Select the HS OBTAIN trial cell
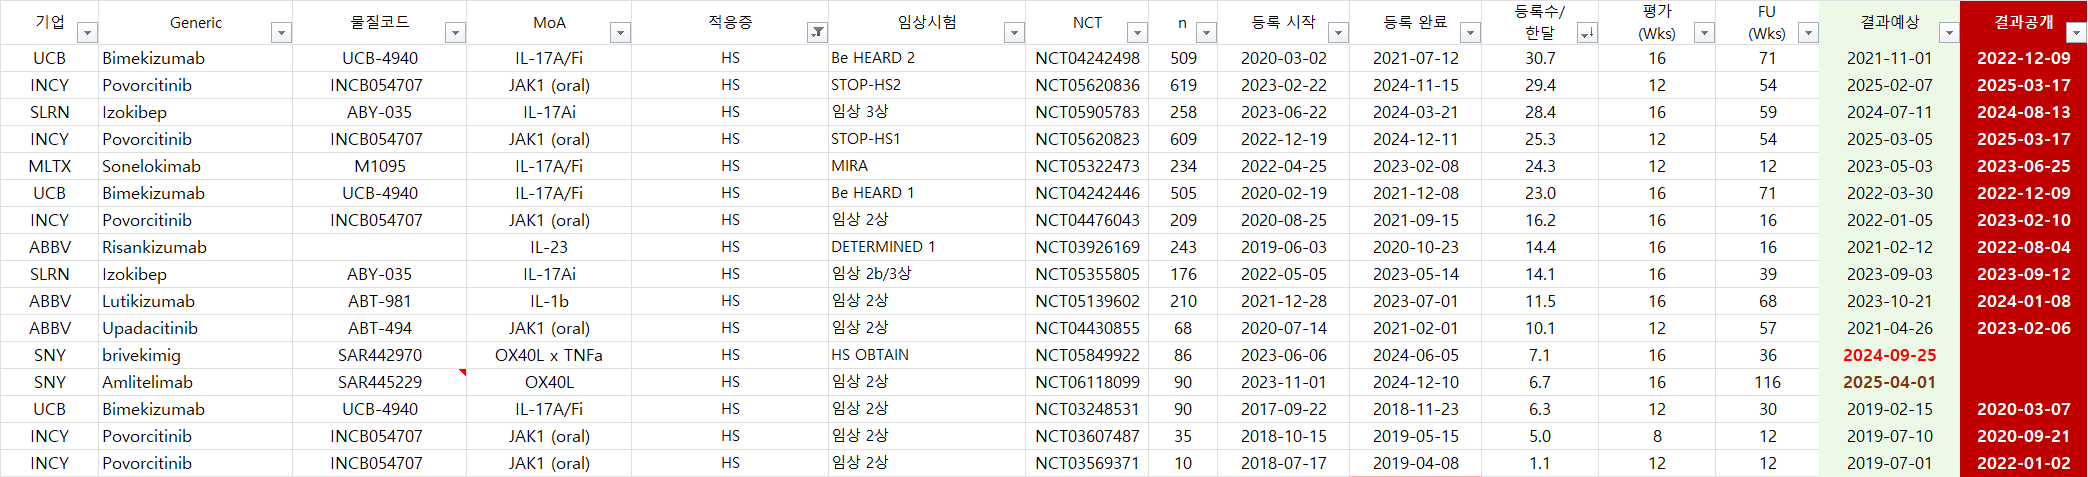 [927, 355]
